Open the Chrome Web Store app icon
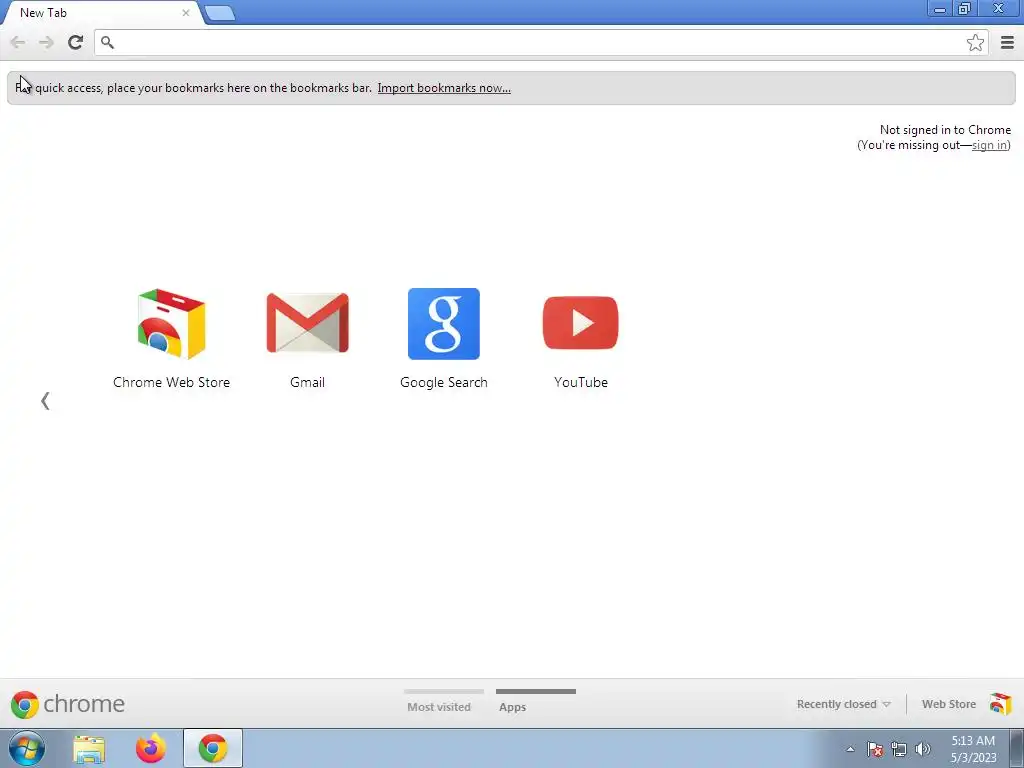This screenshot has height=768, width=1024. point(171,324)
